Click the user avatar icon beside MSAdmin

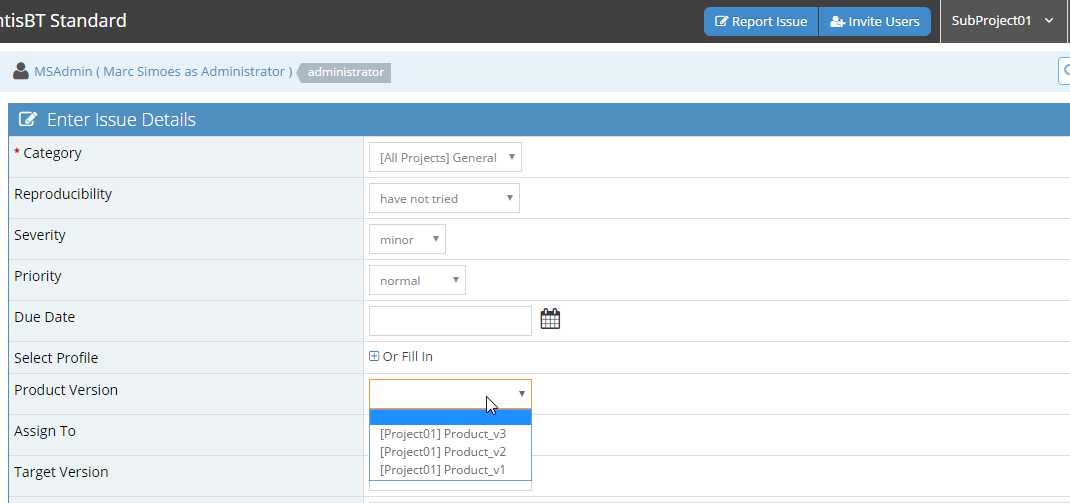[x=21, y=72]
